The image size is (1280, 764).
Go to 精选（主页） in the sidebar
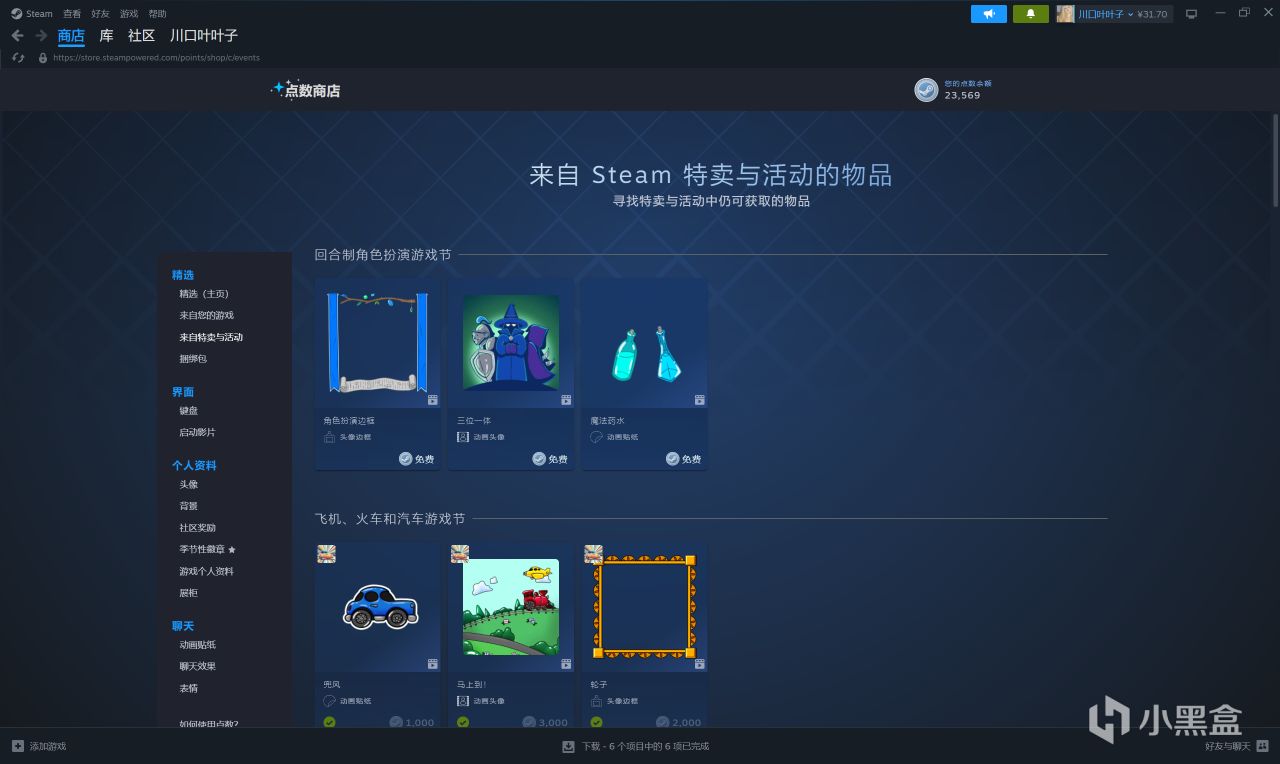pyautogui.click(x=204, y=294)
